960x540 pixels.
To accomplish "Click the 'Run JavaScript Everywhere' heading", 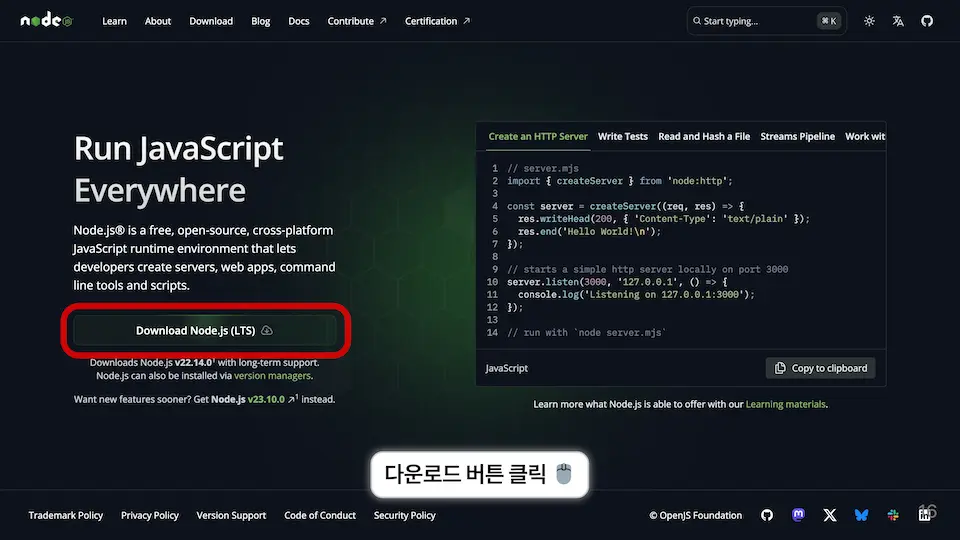I will [178, 170].
